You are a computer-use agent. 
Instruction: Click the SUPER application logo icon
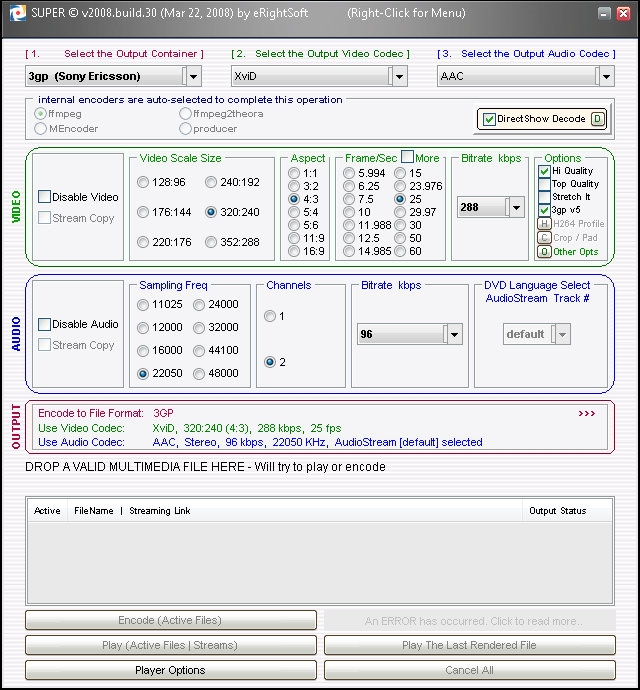18,13
